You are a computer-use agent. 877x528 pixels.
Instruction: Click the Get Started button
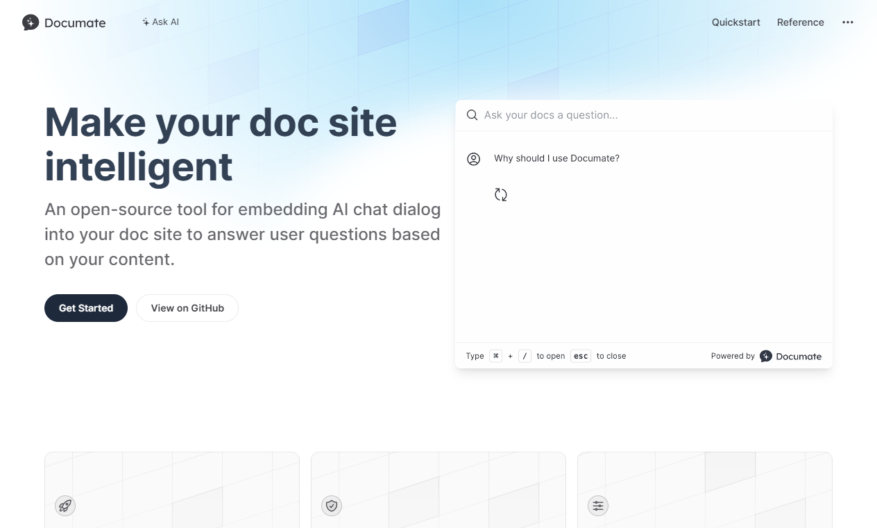point(86,308)
